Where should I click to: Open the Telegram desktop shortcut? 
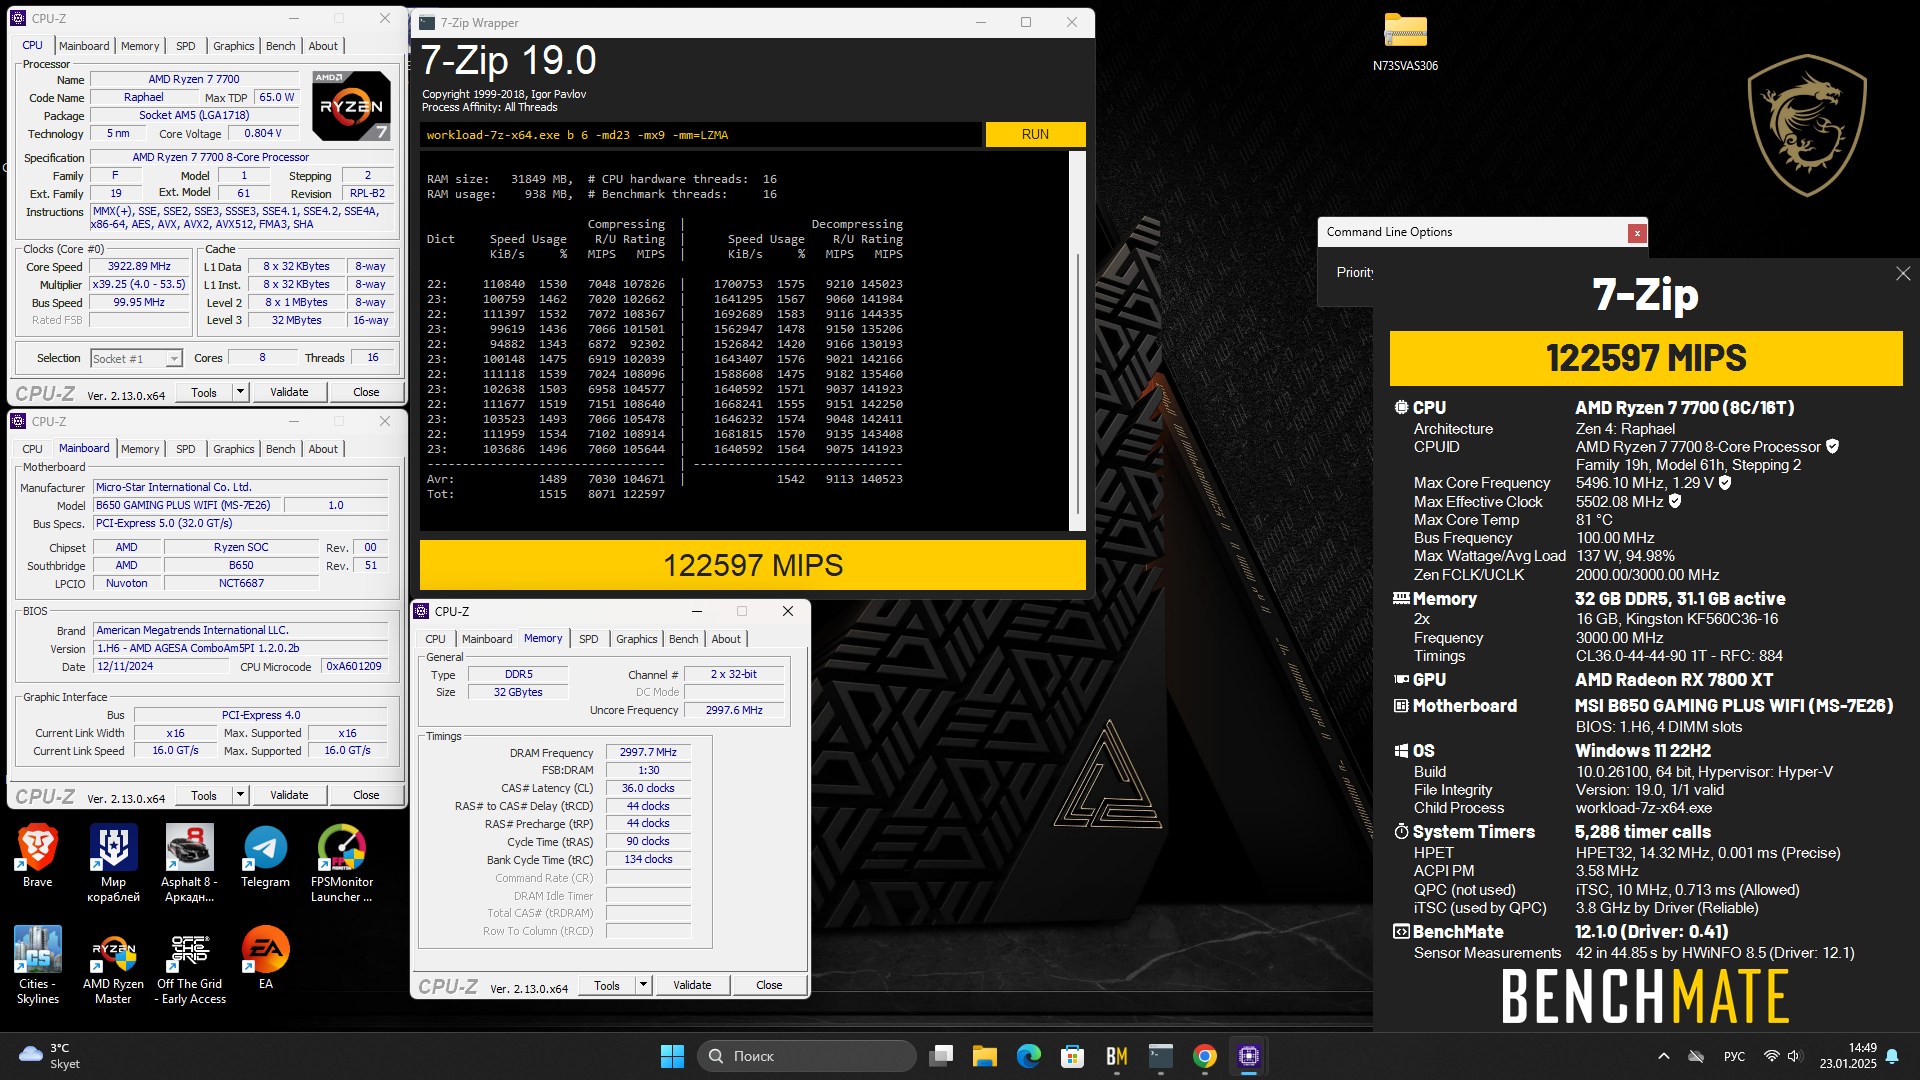(x=265, y=856)
